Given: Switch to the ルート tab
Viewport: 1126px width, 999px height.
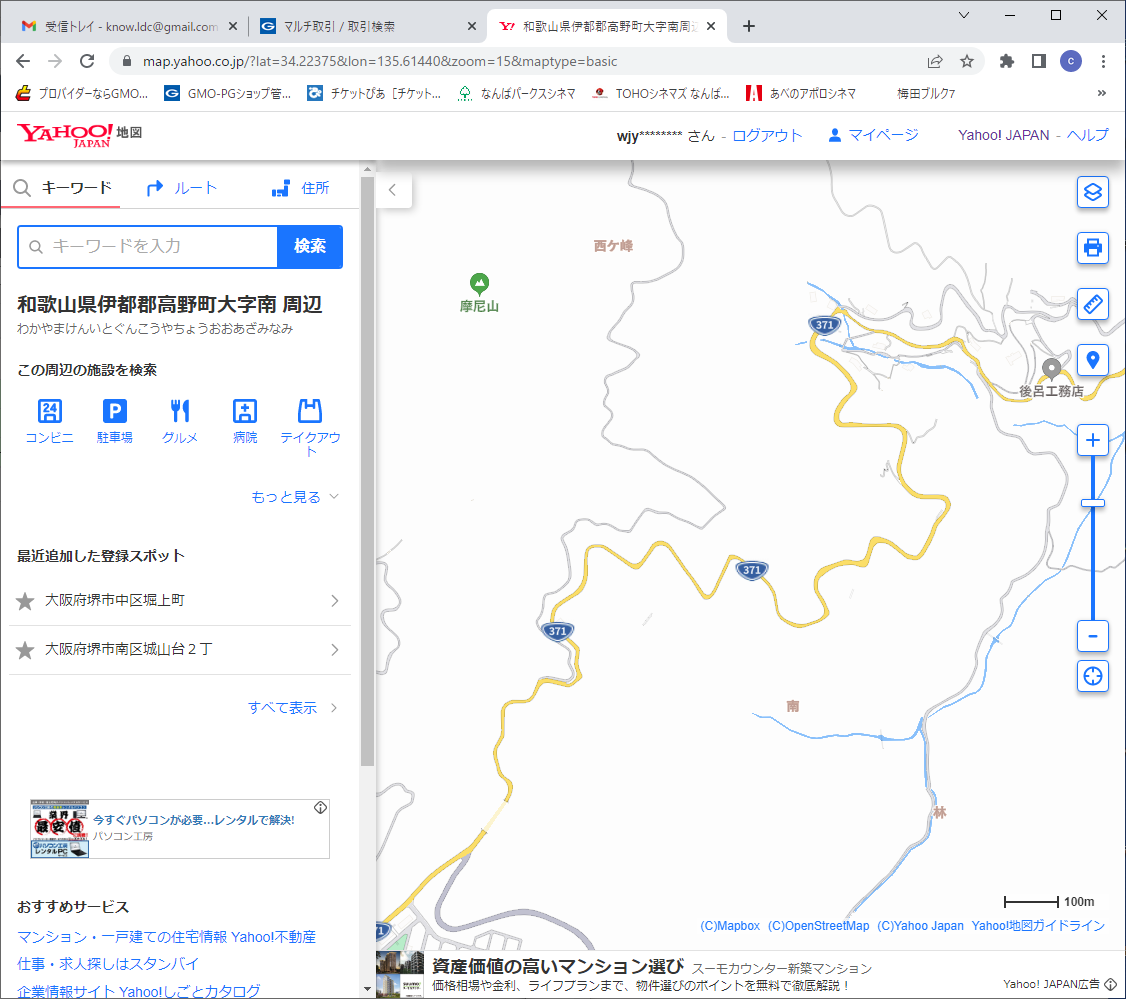Looking at the screenshot, I should click(181, 188).
